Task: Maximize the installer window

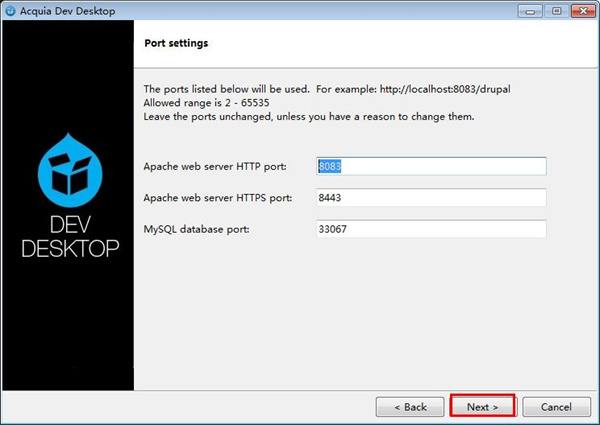Action: (x=554, y=10)
